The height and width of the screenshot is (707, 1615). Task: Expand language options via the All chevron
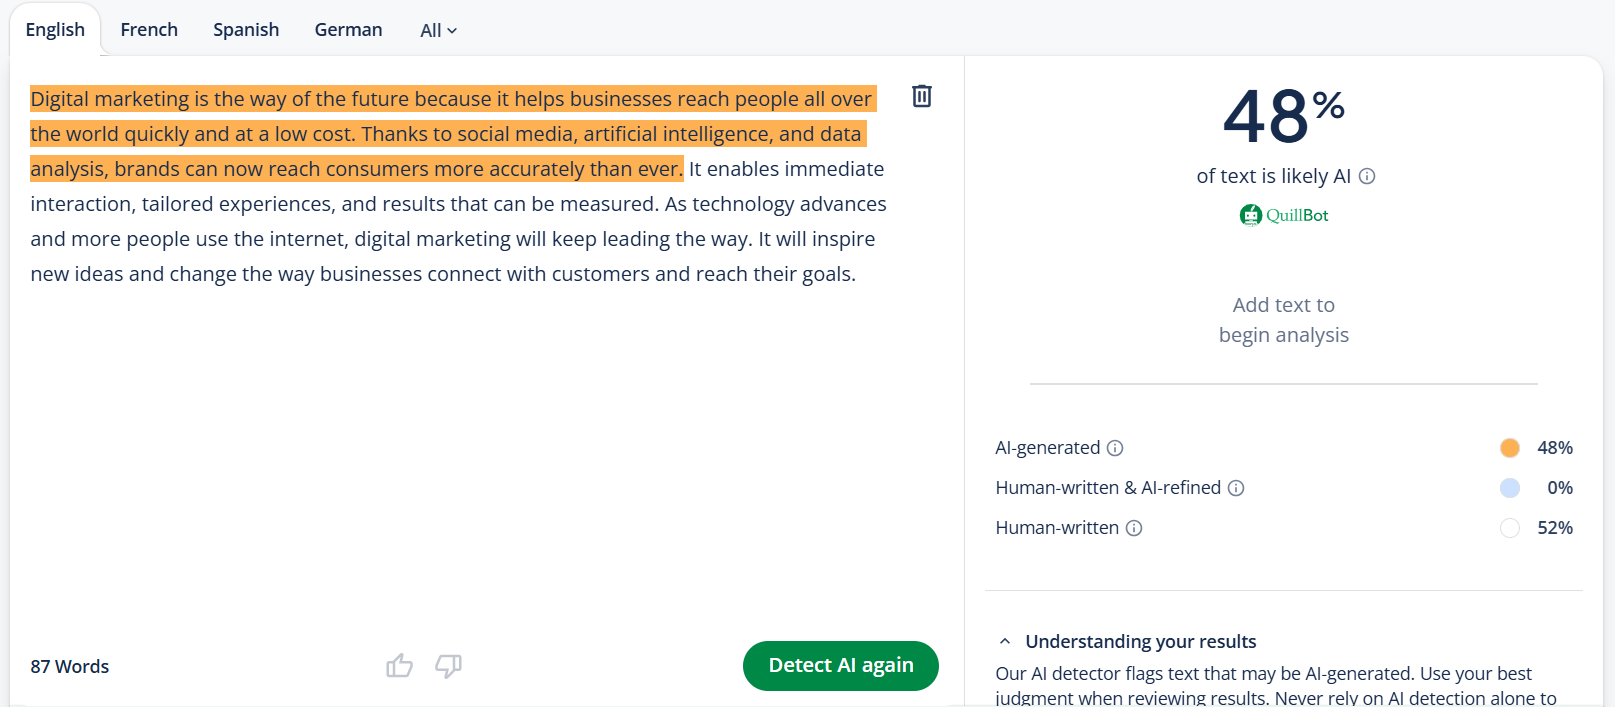452,31
